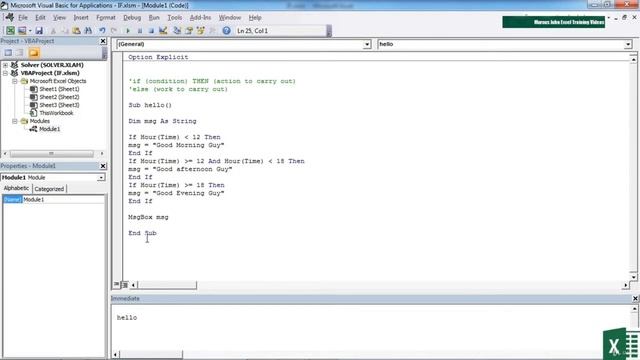Click the View Object icon in Project pane
640x360 pixels.
click(20, 53)
